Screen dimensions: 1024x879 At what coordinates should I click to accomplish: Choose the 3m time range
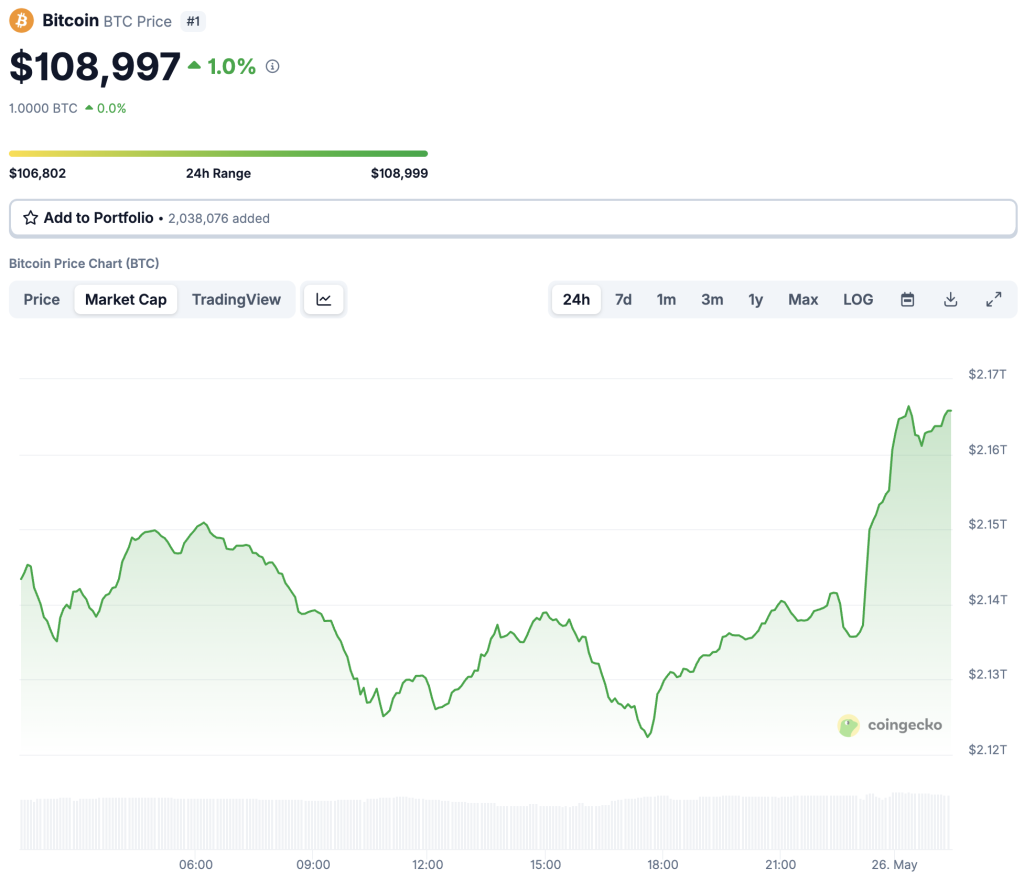click(x=712, y=299)
